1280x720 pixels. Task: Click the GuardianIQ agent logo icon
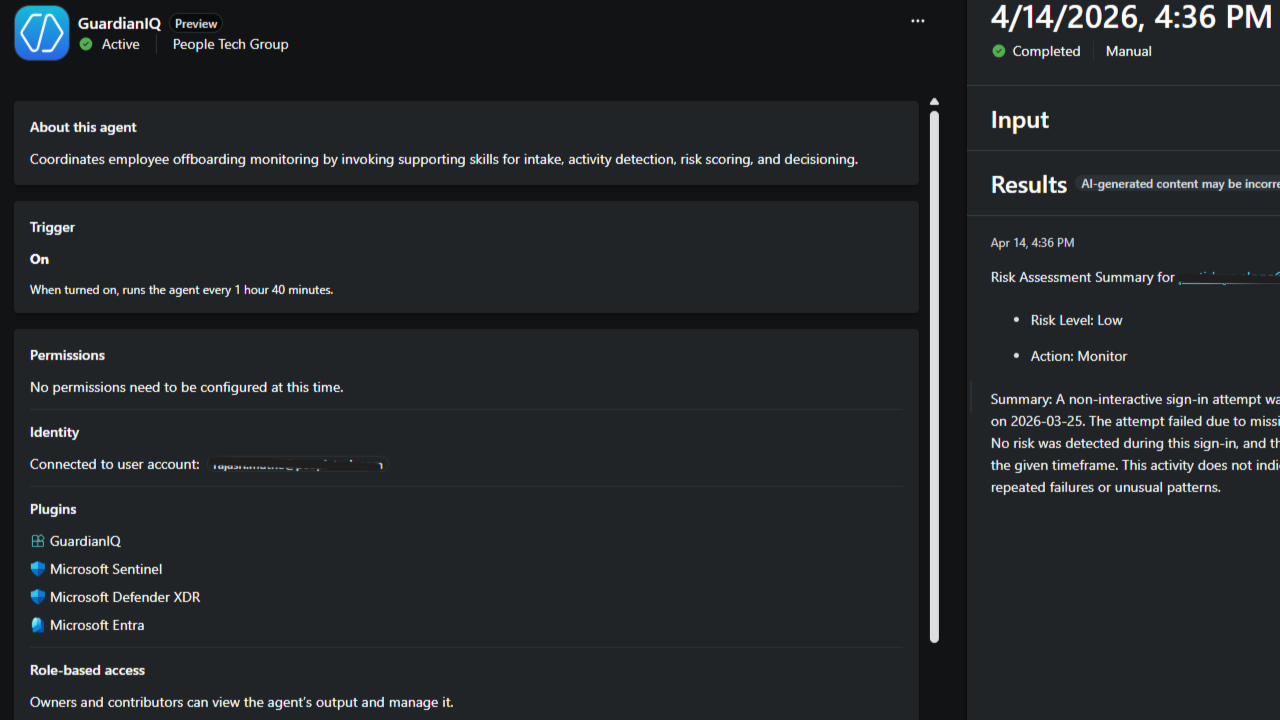coord(42,33)
